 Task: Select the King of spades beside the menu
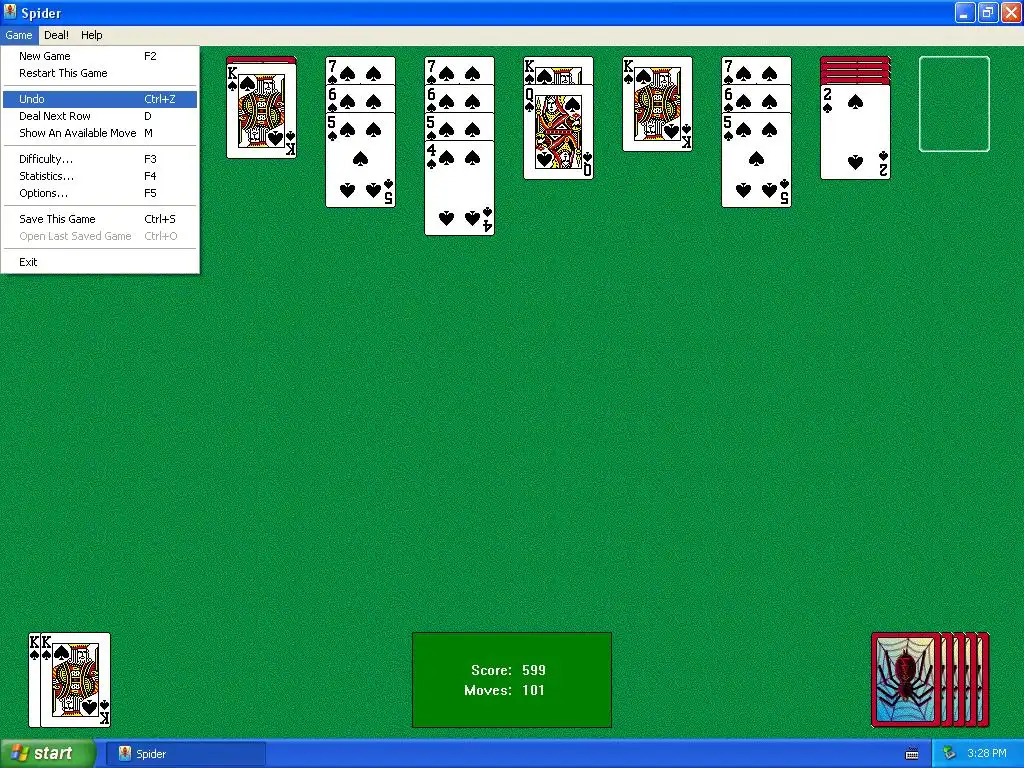click(261, 111)
